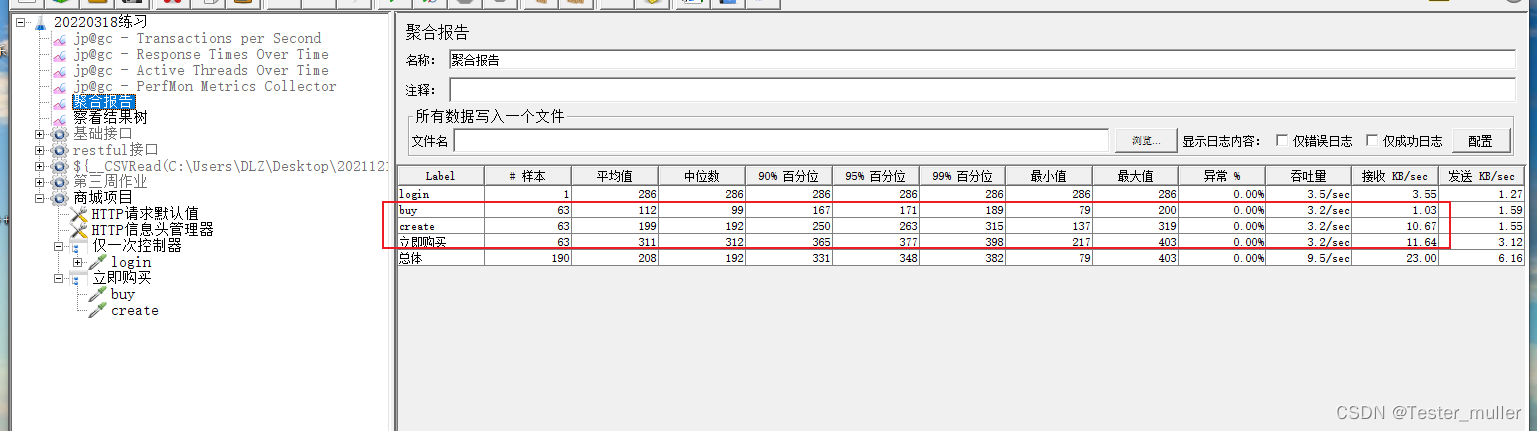Click the gear icon of 第三周作业 thread group
Screen dimensions: 1537x431
(60, 182)
